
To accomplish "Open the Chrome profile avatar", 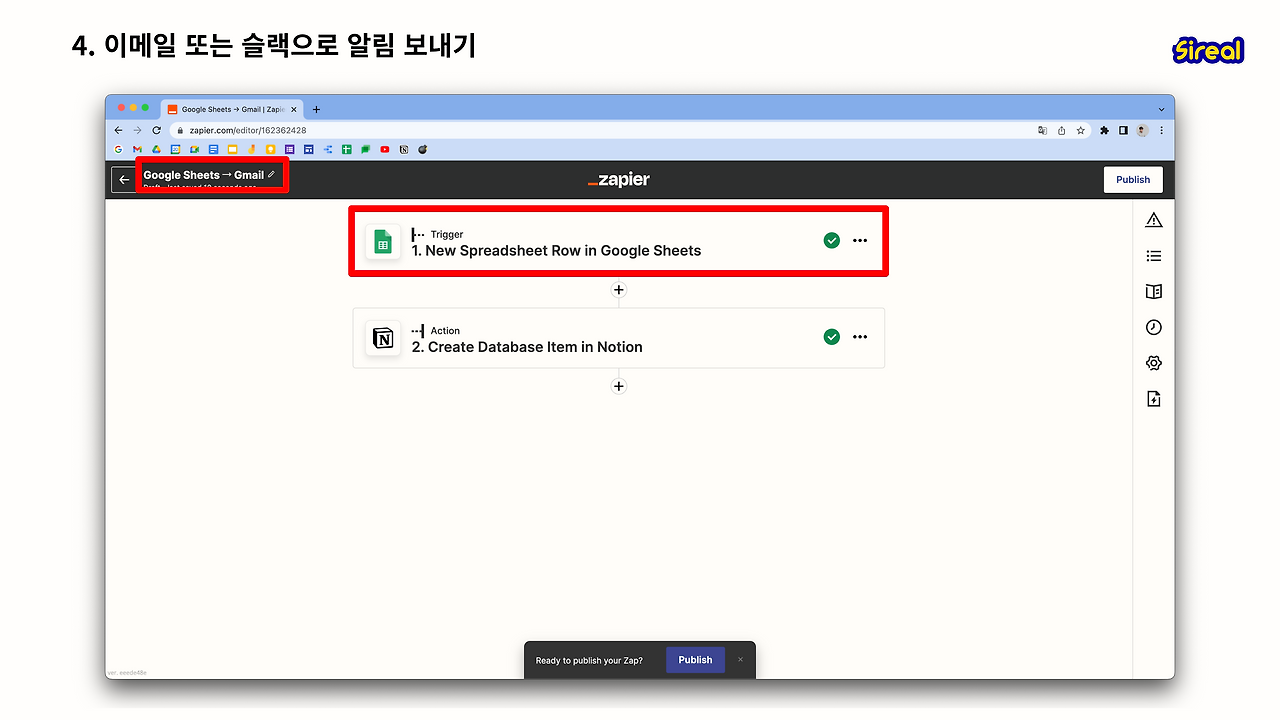I will 1143,130.
